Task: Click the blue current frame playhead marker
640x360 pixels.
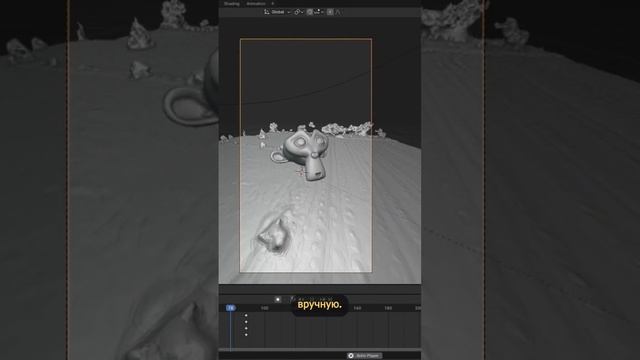Action: [231, 308]
